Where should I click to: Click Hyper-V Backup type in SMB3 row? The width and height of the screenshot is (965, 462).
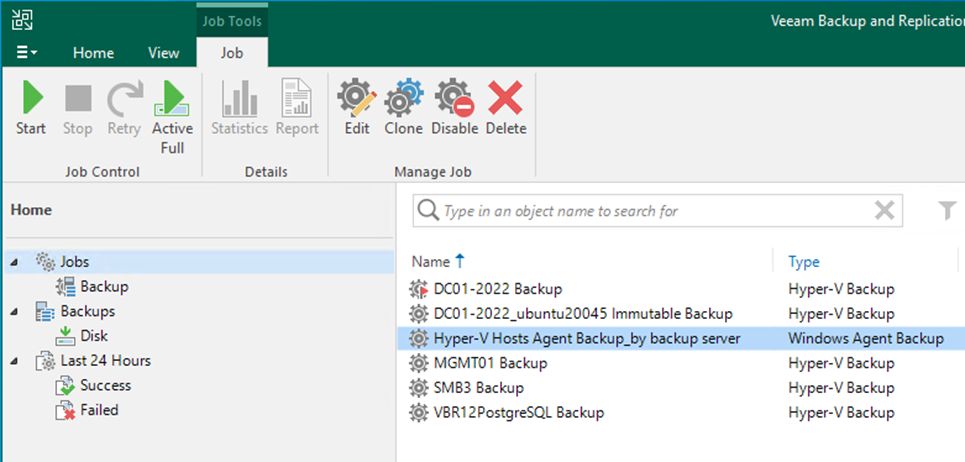coord(841,388)
